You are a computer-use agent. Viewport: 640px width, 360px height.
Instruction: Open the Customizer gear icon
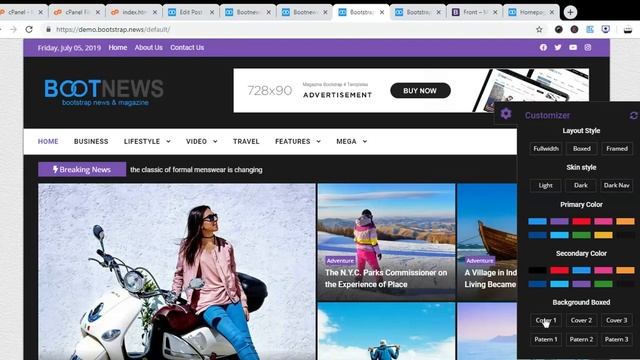click(506, 113)
